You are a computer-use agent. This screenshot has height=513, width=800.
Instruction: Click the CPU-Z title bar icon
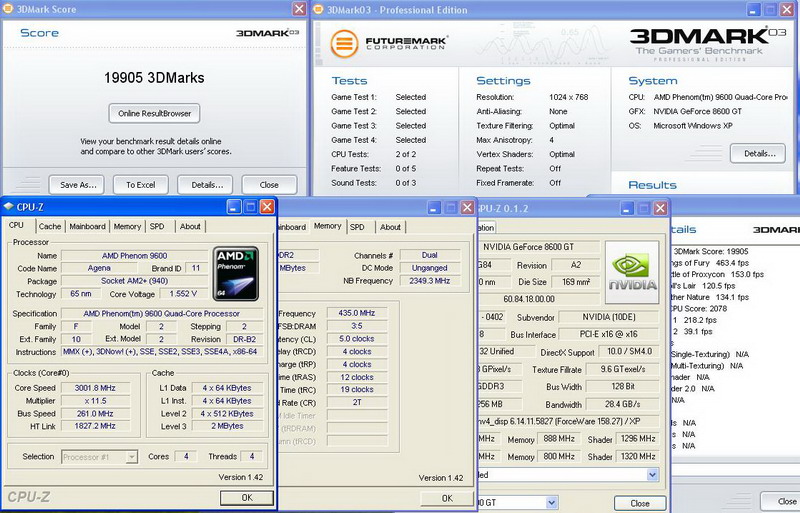point(8,206)
